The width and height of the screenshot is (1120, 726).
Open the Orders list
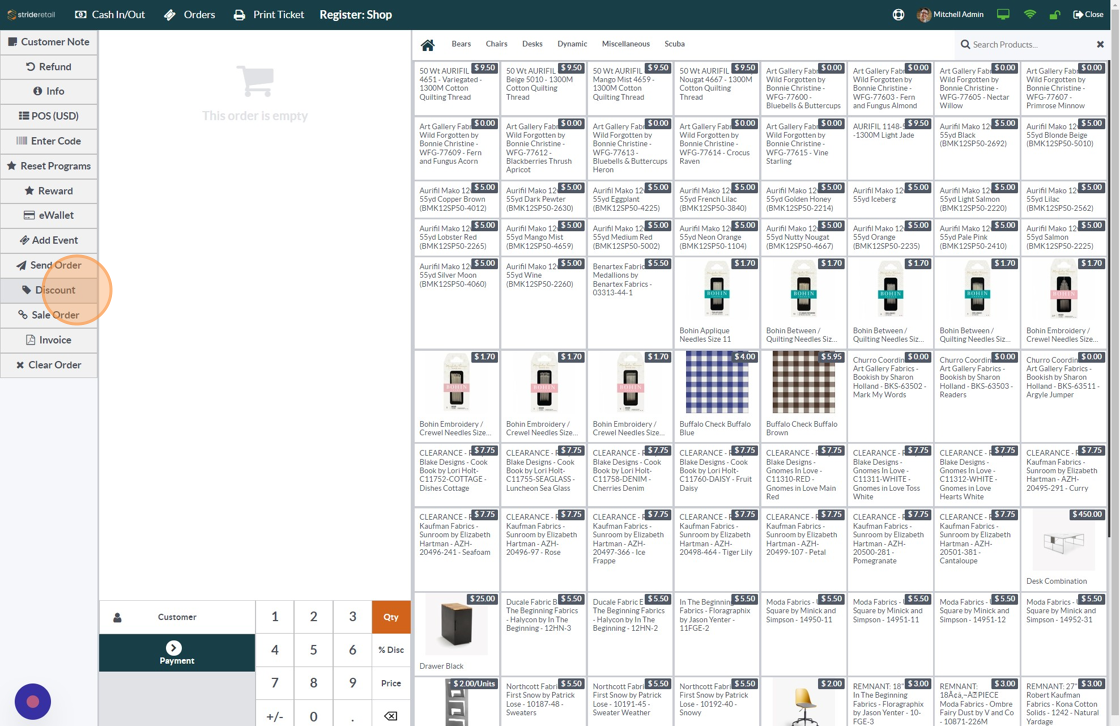click(x=189, y=14)
